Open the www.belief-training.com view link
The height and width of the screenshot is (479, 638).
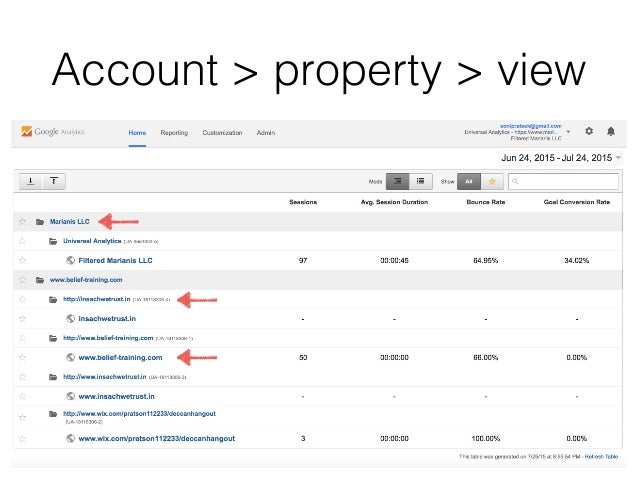point(120,358)
